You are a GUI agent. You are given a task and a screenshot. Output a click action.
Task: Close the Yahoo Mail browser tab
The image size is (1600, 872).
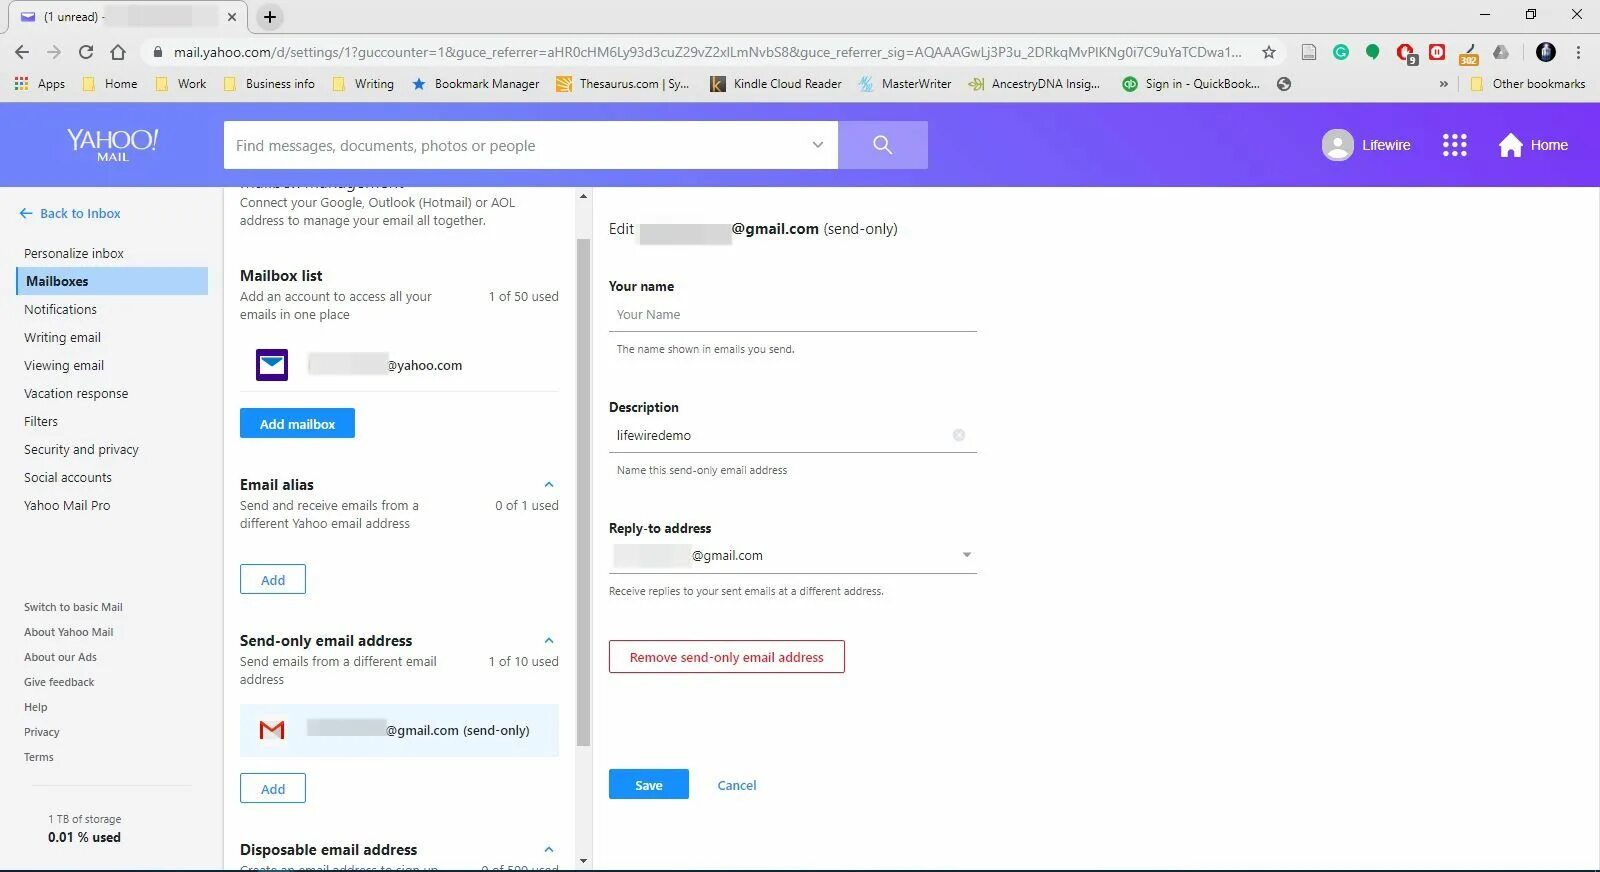click(231, 17)
